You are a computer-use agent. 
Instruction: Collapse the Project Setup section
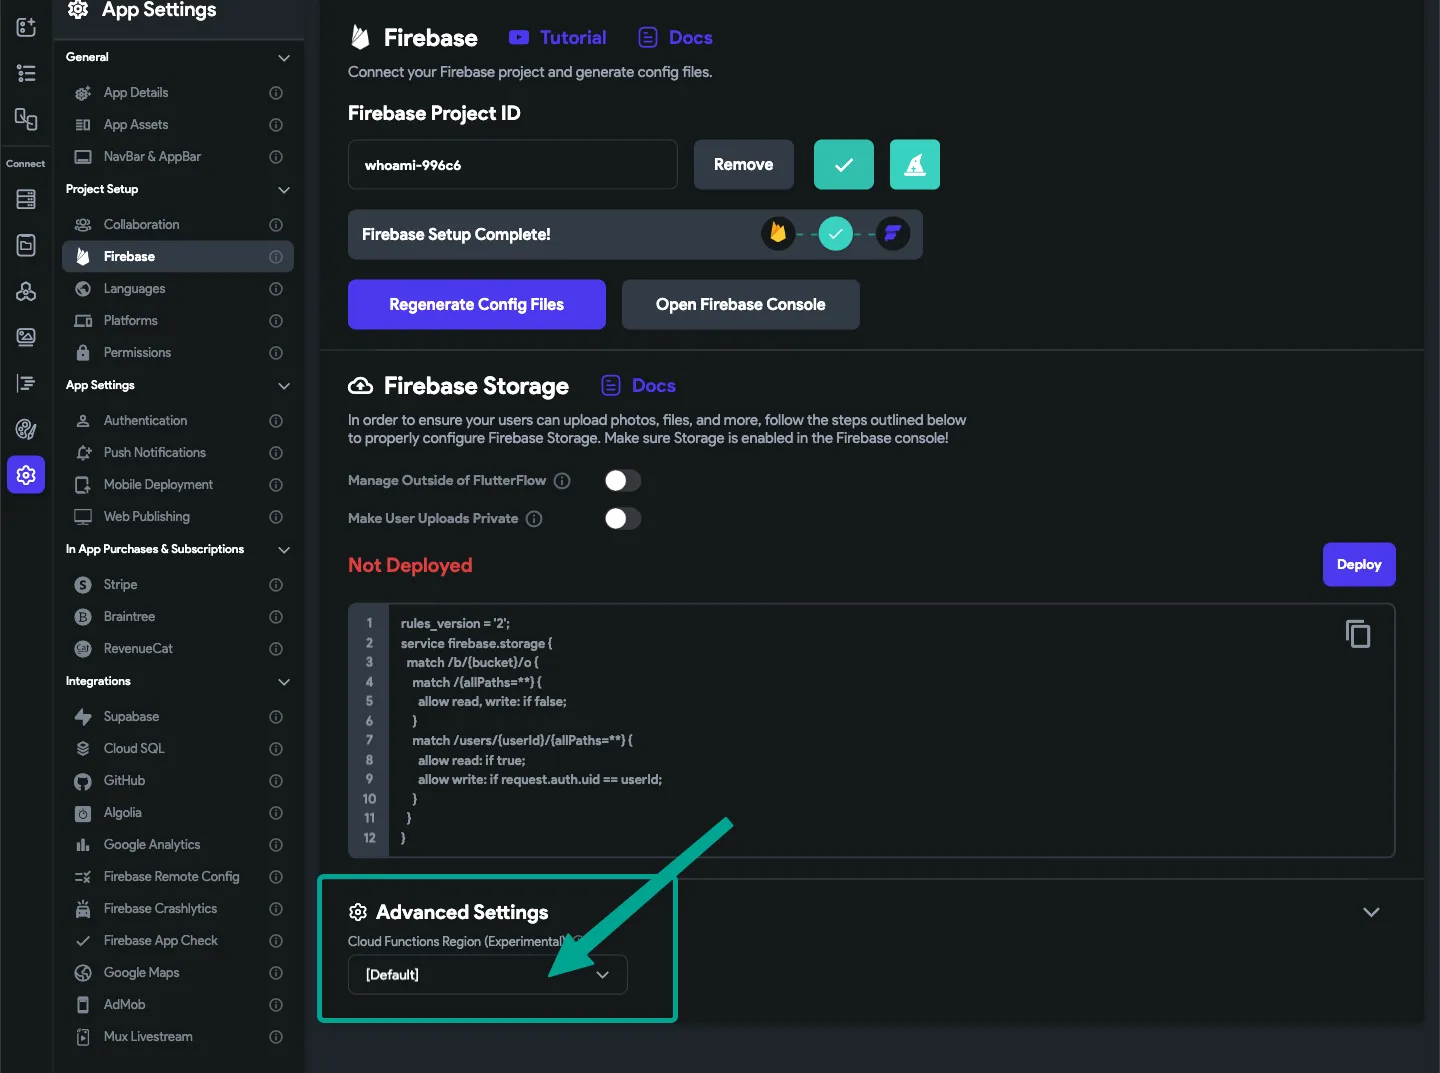(x=284, y=190)
